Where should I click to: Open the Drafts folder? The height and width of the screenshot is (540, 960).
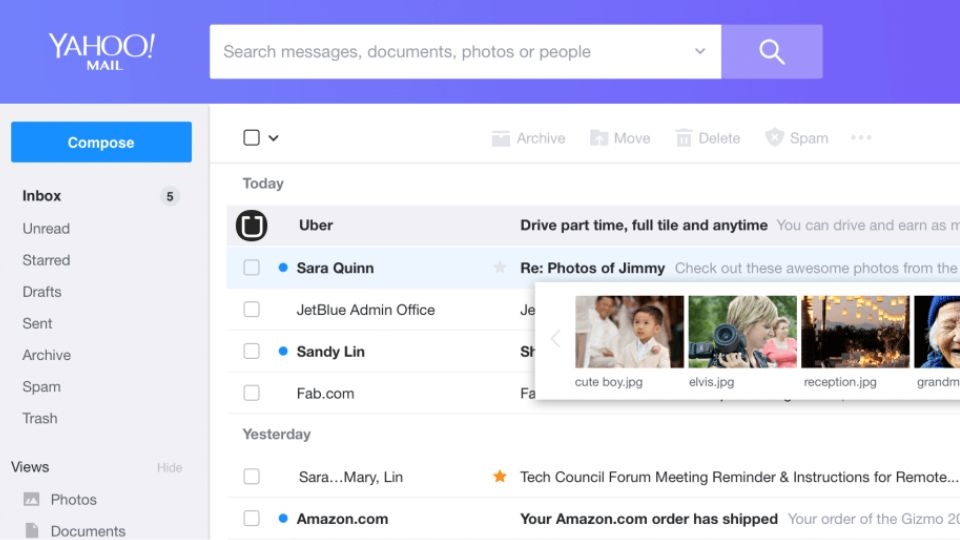pyautogui.click(x=42, y=291)
